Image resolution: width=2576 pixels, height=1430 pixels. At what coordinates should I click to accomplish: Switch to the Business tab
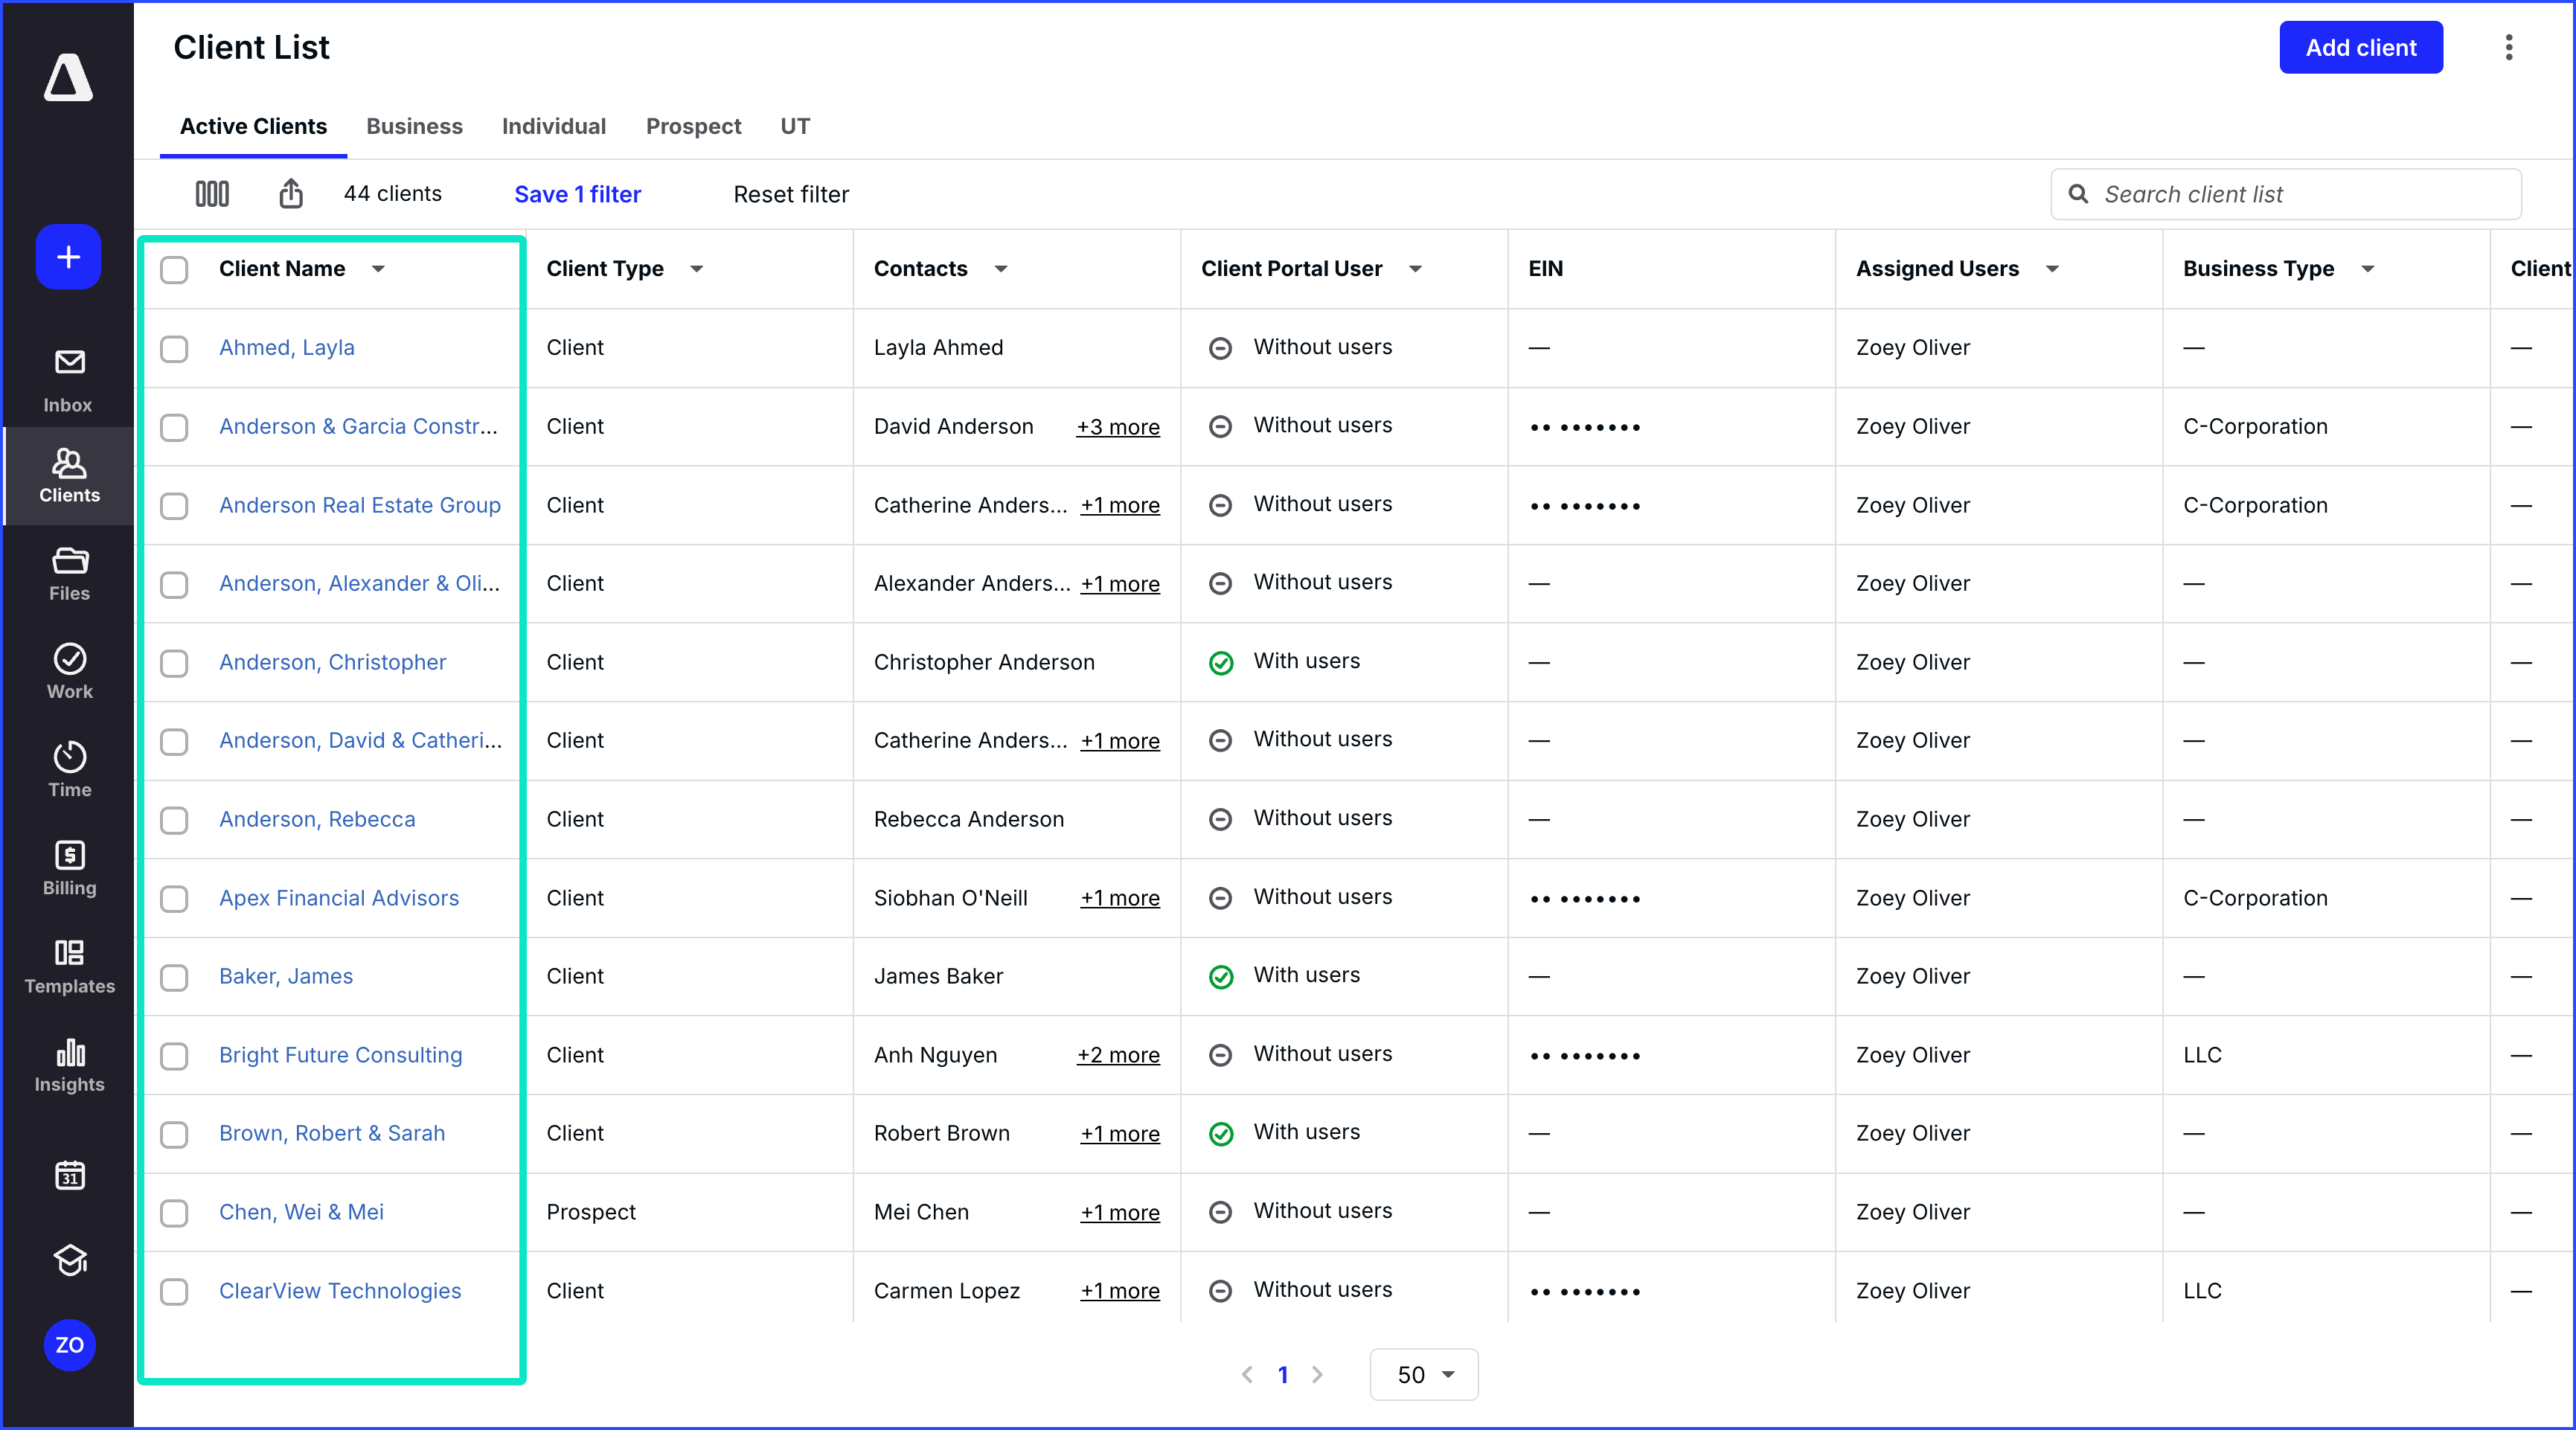click(x=414, y=126)
